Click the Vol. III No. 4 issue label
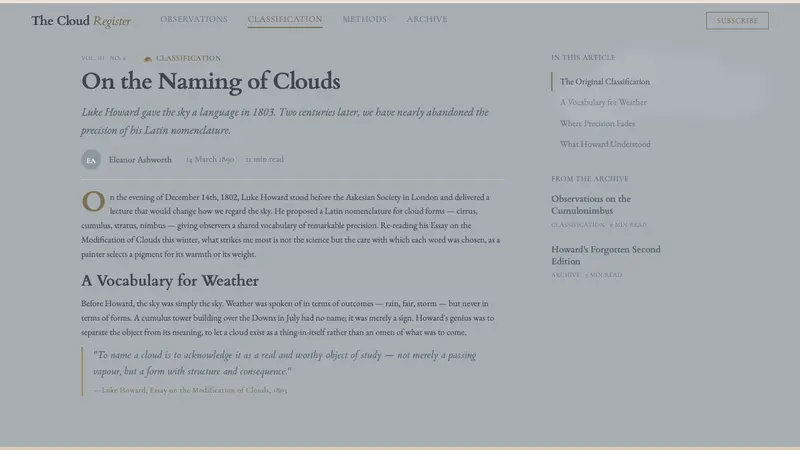This screenshot has height=450, width=800. pos(104,58)
